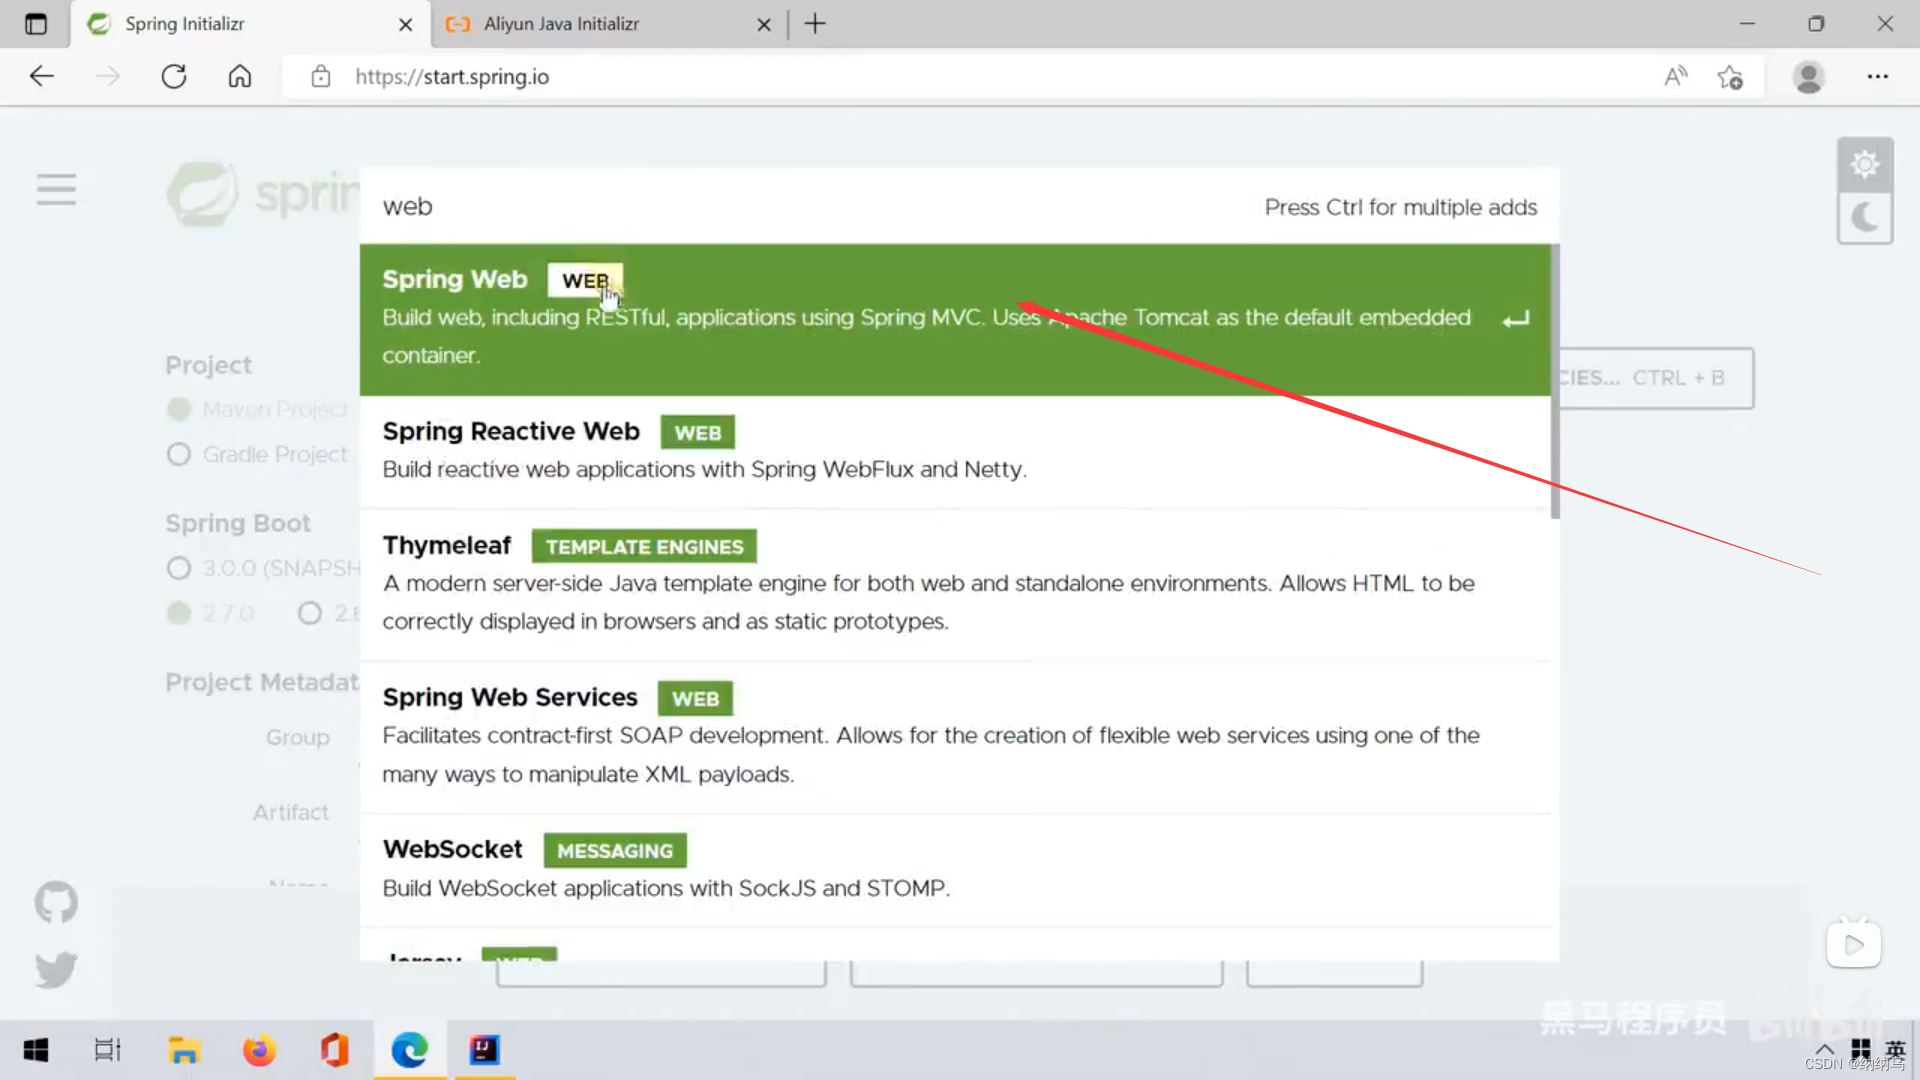Switch to dark theme moon icon

1865,217
